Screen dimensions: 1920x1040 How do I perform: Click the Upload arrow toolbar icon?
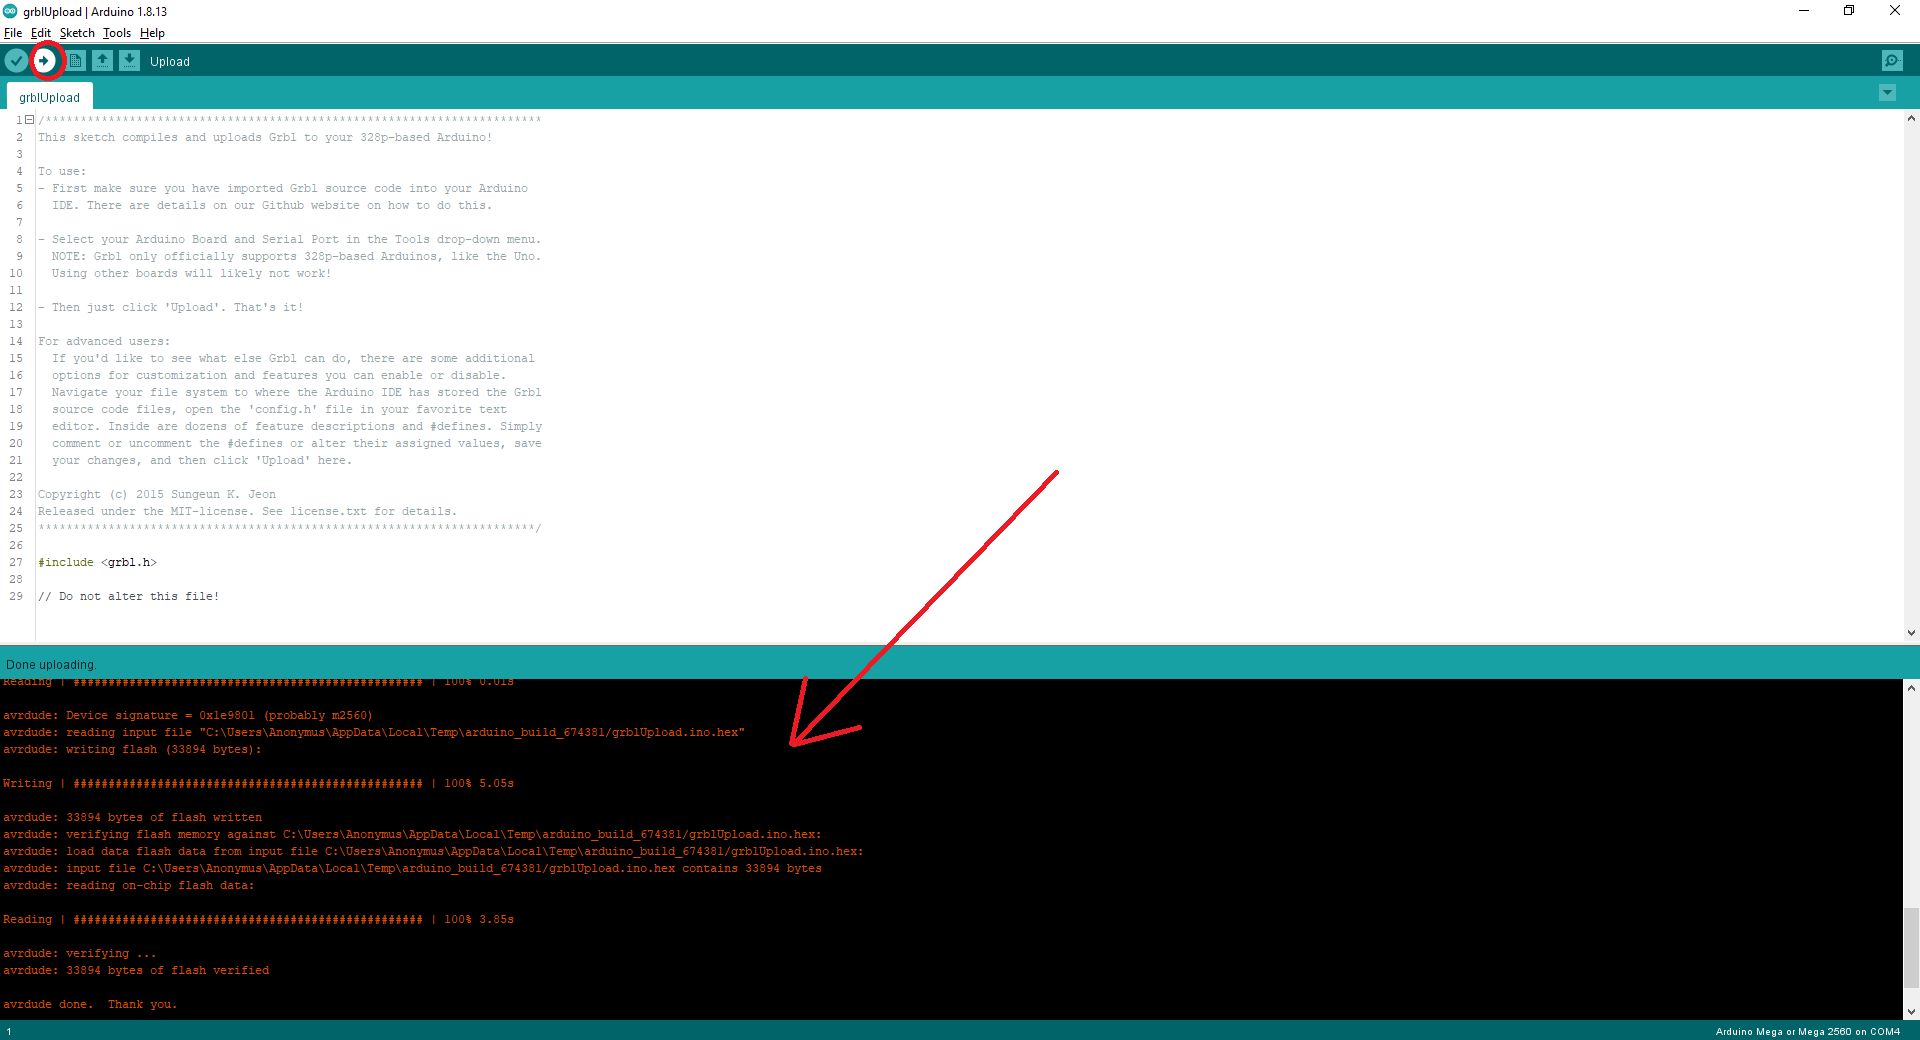pos(45,61)
